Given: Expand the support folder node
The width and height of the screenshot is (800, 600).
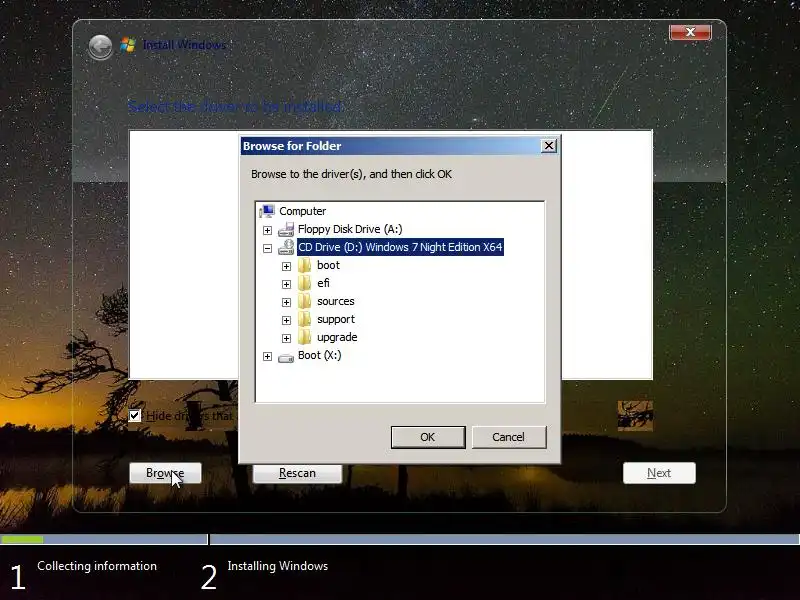Looking at the screenshot, I should point(286,320).
